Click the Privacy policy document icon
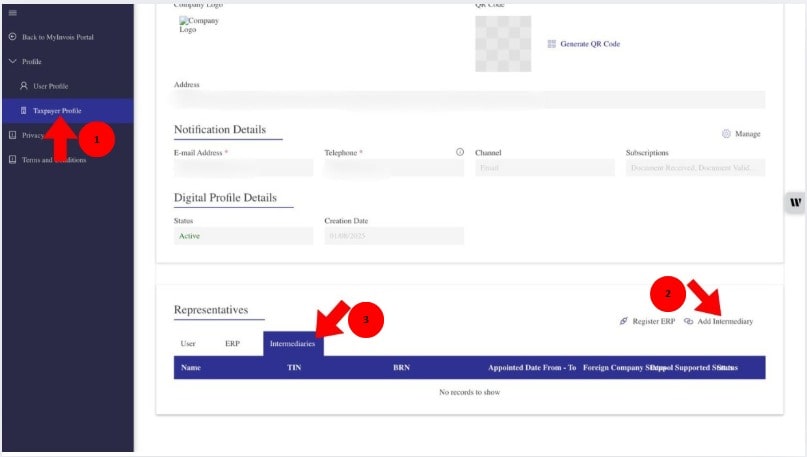The image size is (807, 457). (x=12, y=135)
